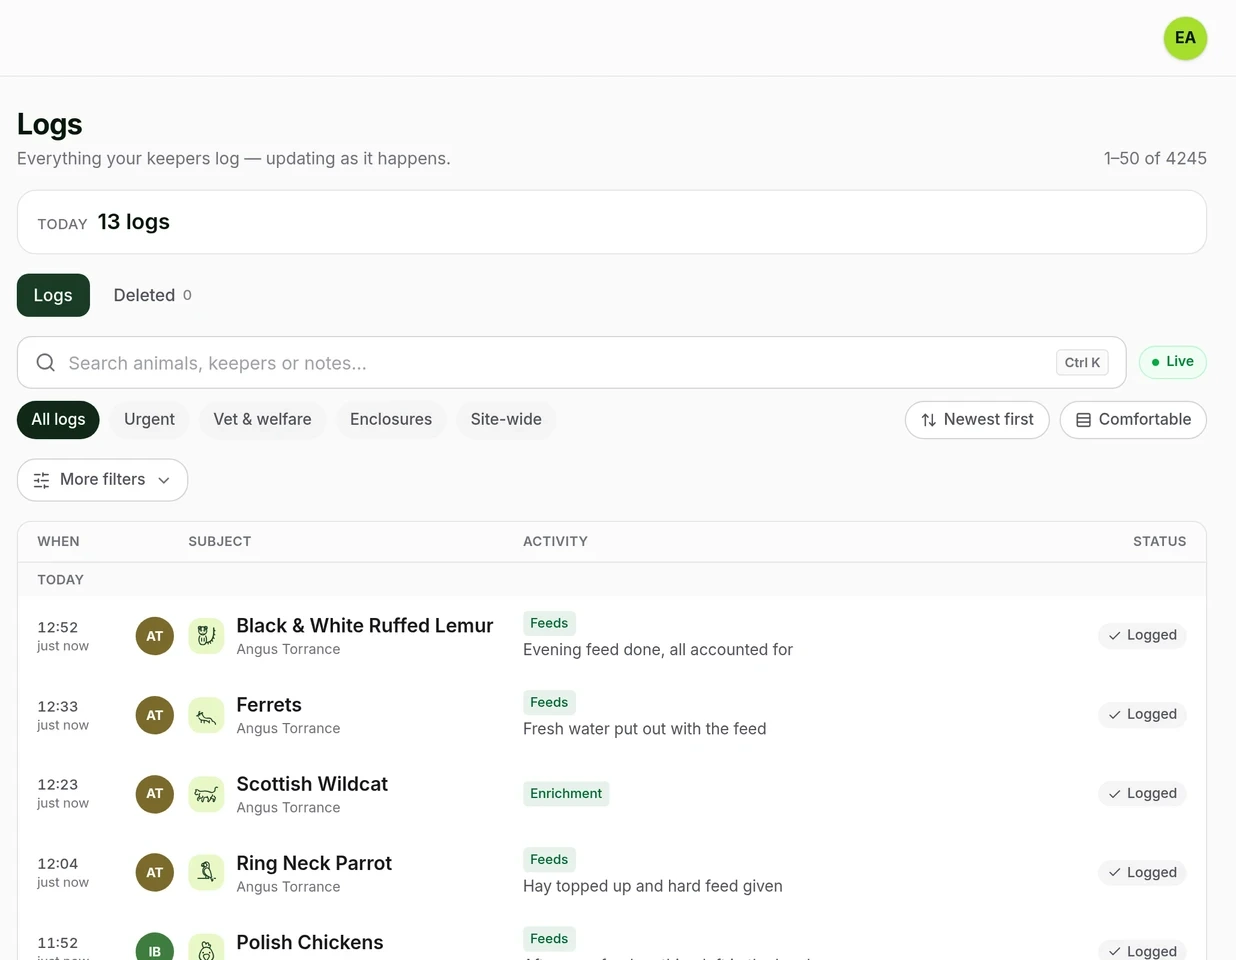The image size is (1236, 960).
Task: Select the Site-wide filter chip
Action: coord(506,419)
